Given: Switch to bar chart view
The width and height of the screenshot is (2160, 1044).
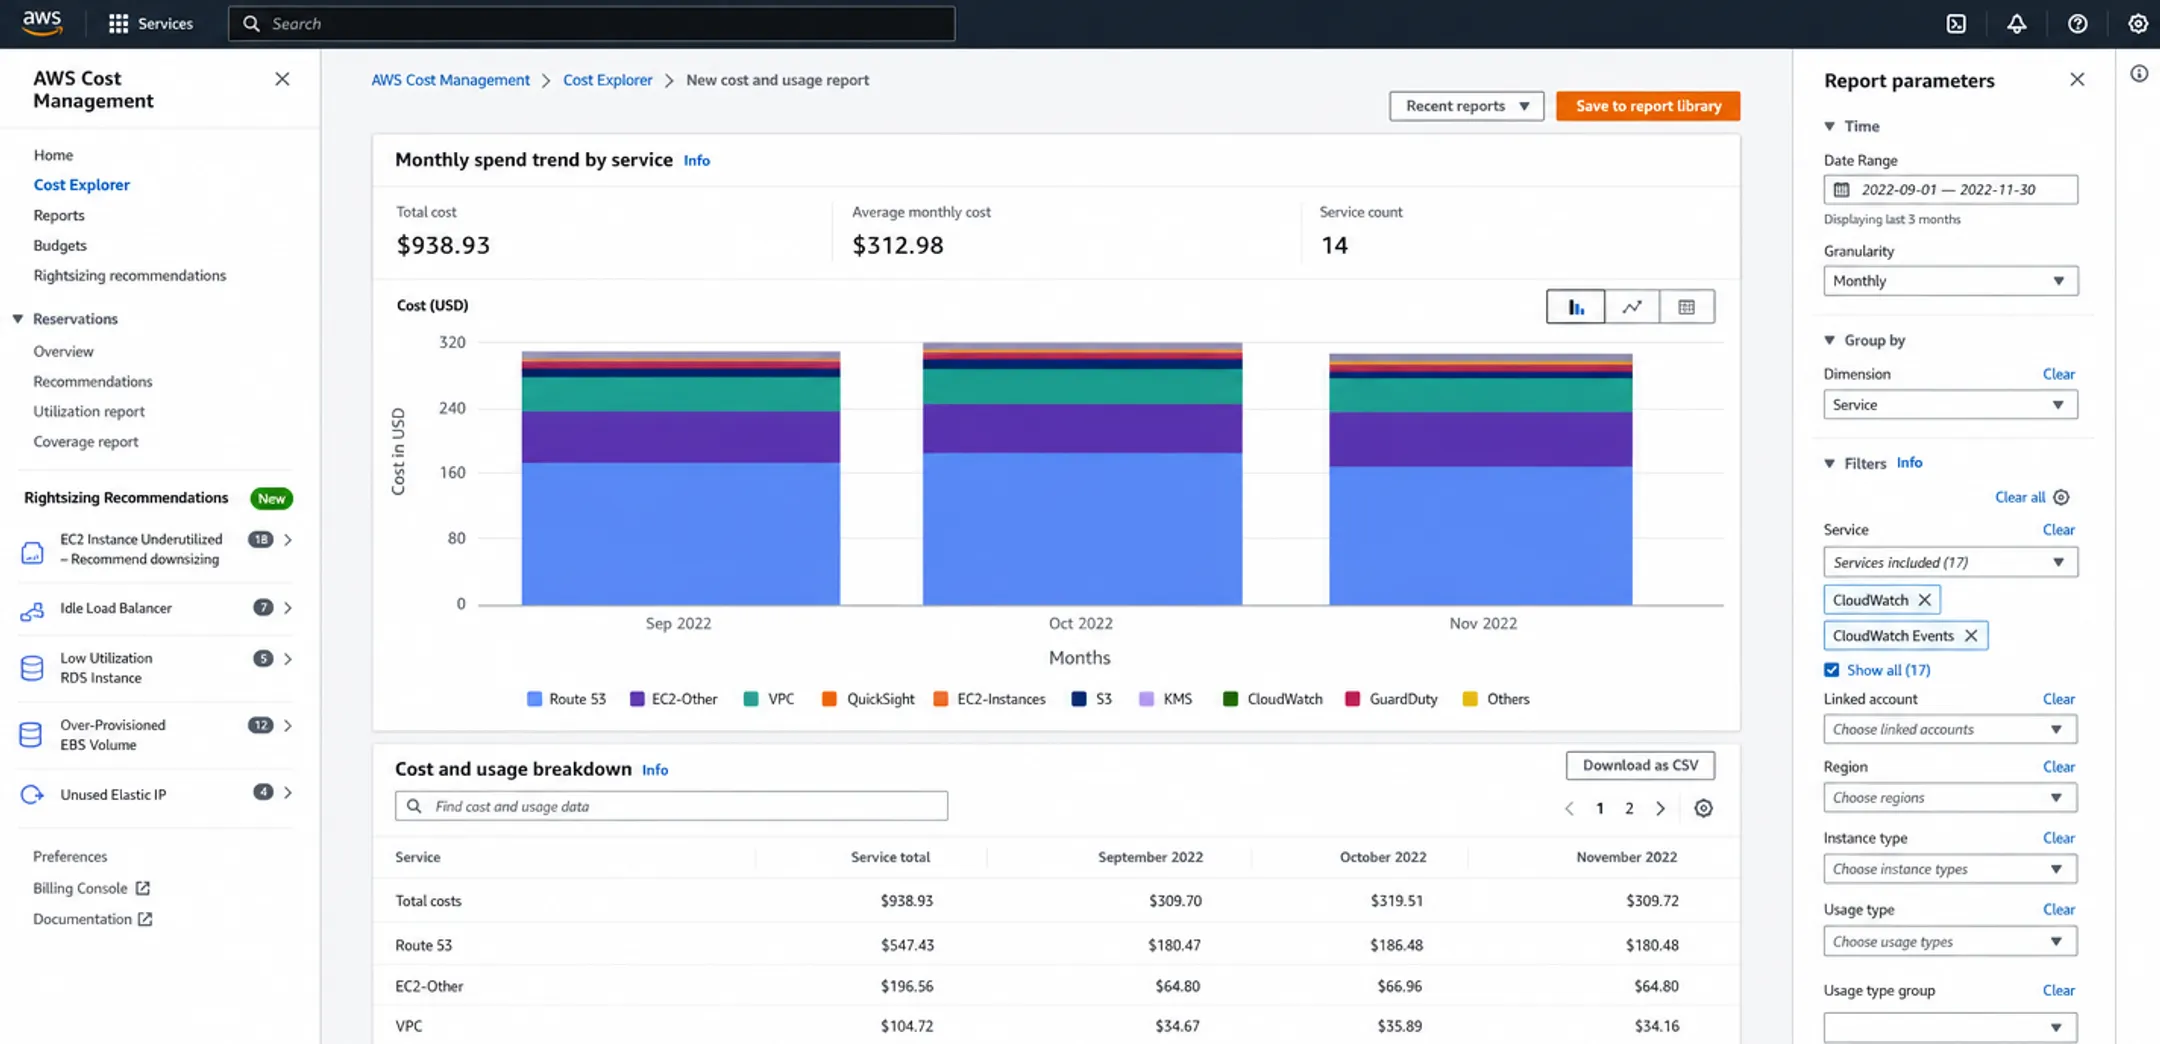Looking at the screenshot, I should pos(1575,307).
